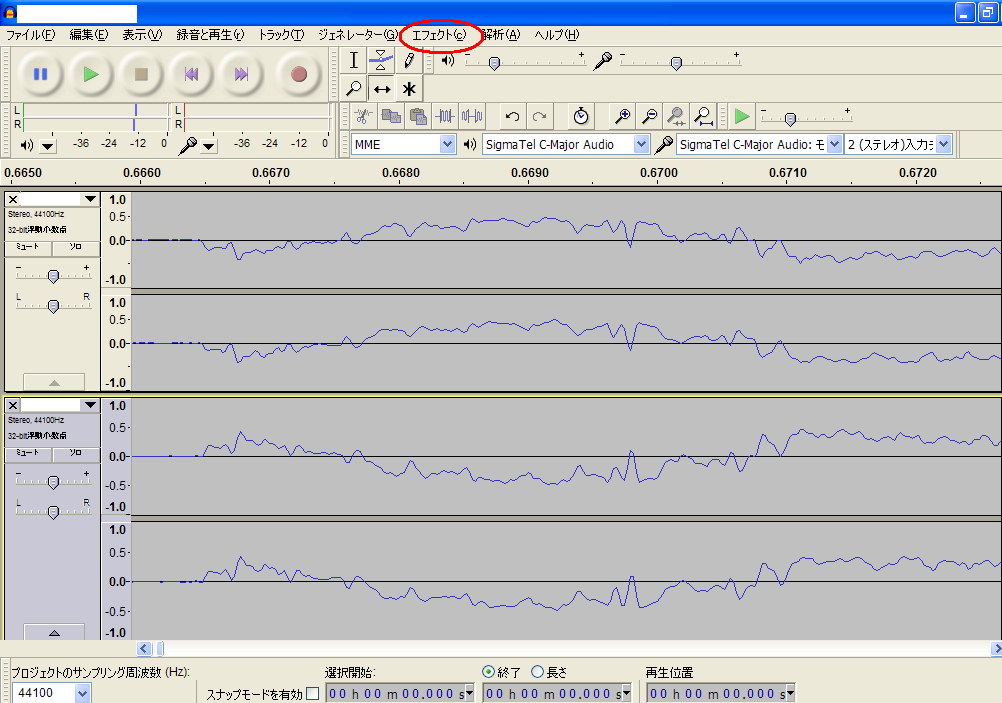
Task: Open エフェクト(C) menu
Action: pyautogui.click(x=439, y=35)
